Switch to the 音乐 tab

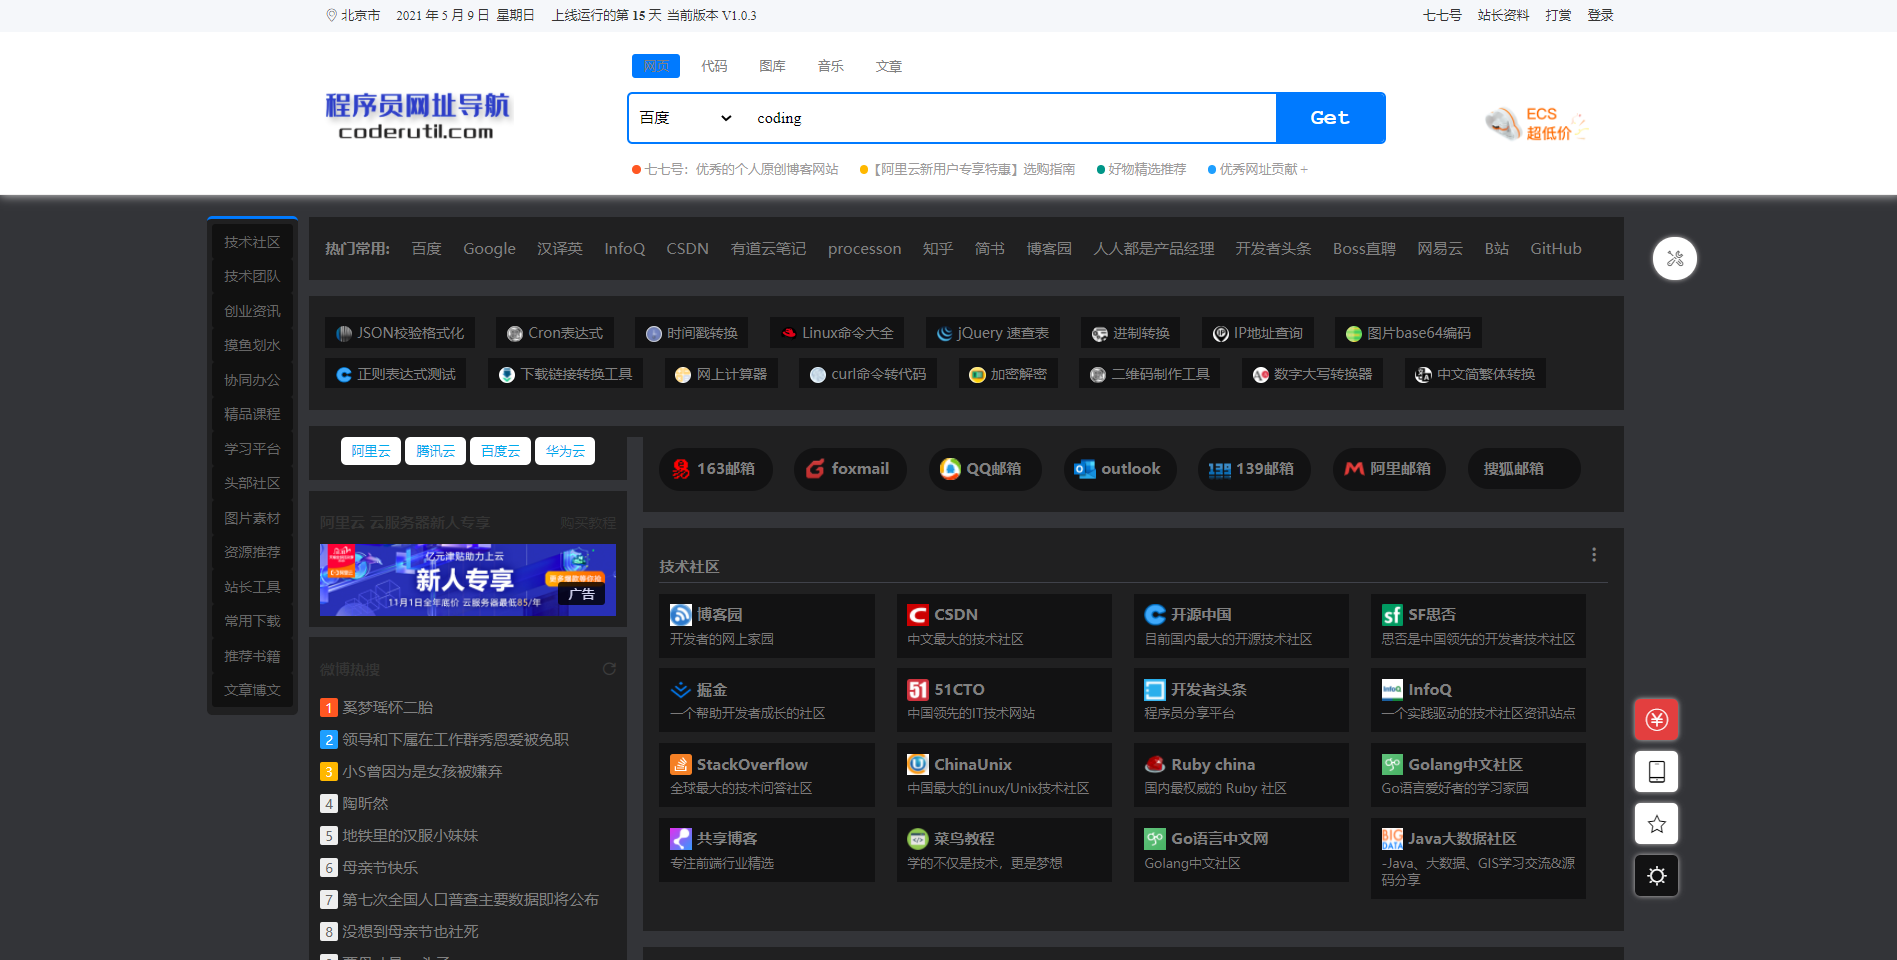point(830,66)
